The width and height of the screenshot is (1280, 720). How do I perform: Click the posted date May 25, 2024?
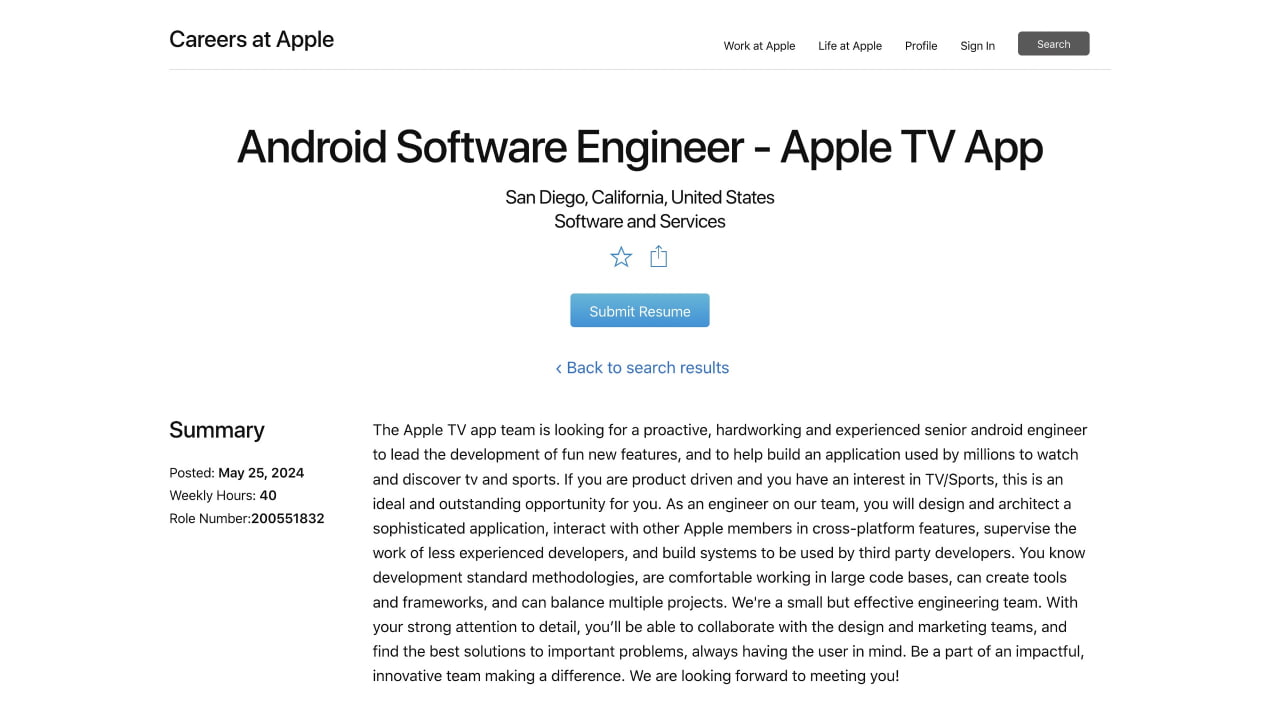tap(261, 473)
